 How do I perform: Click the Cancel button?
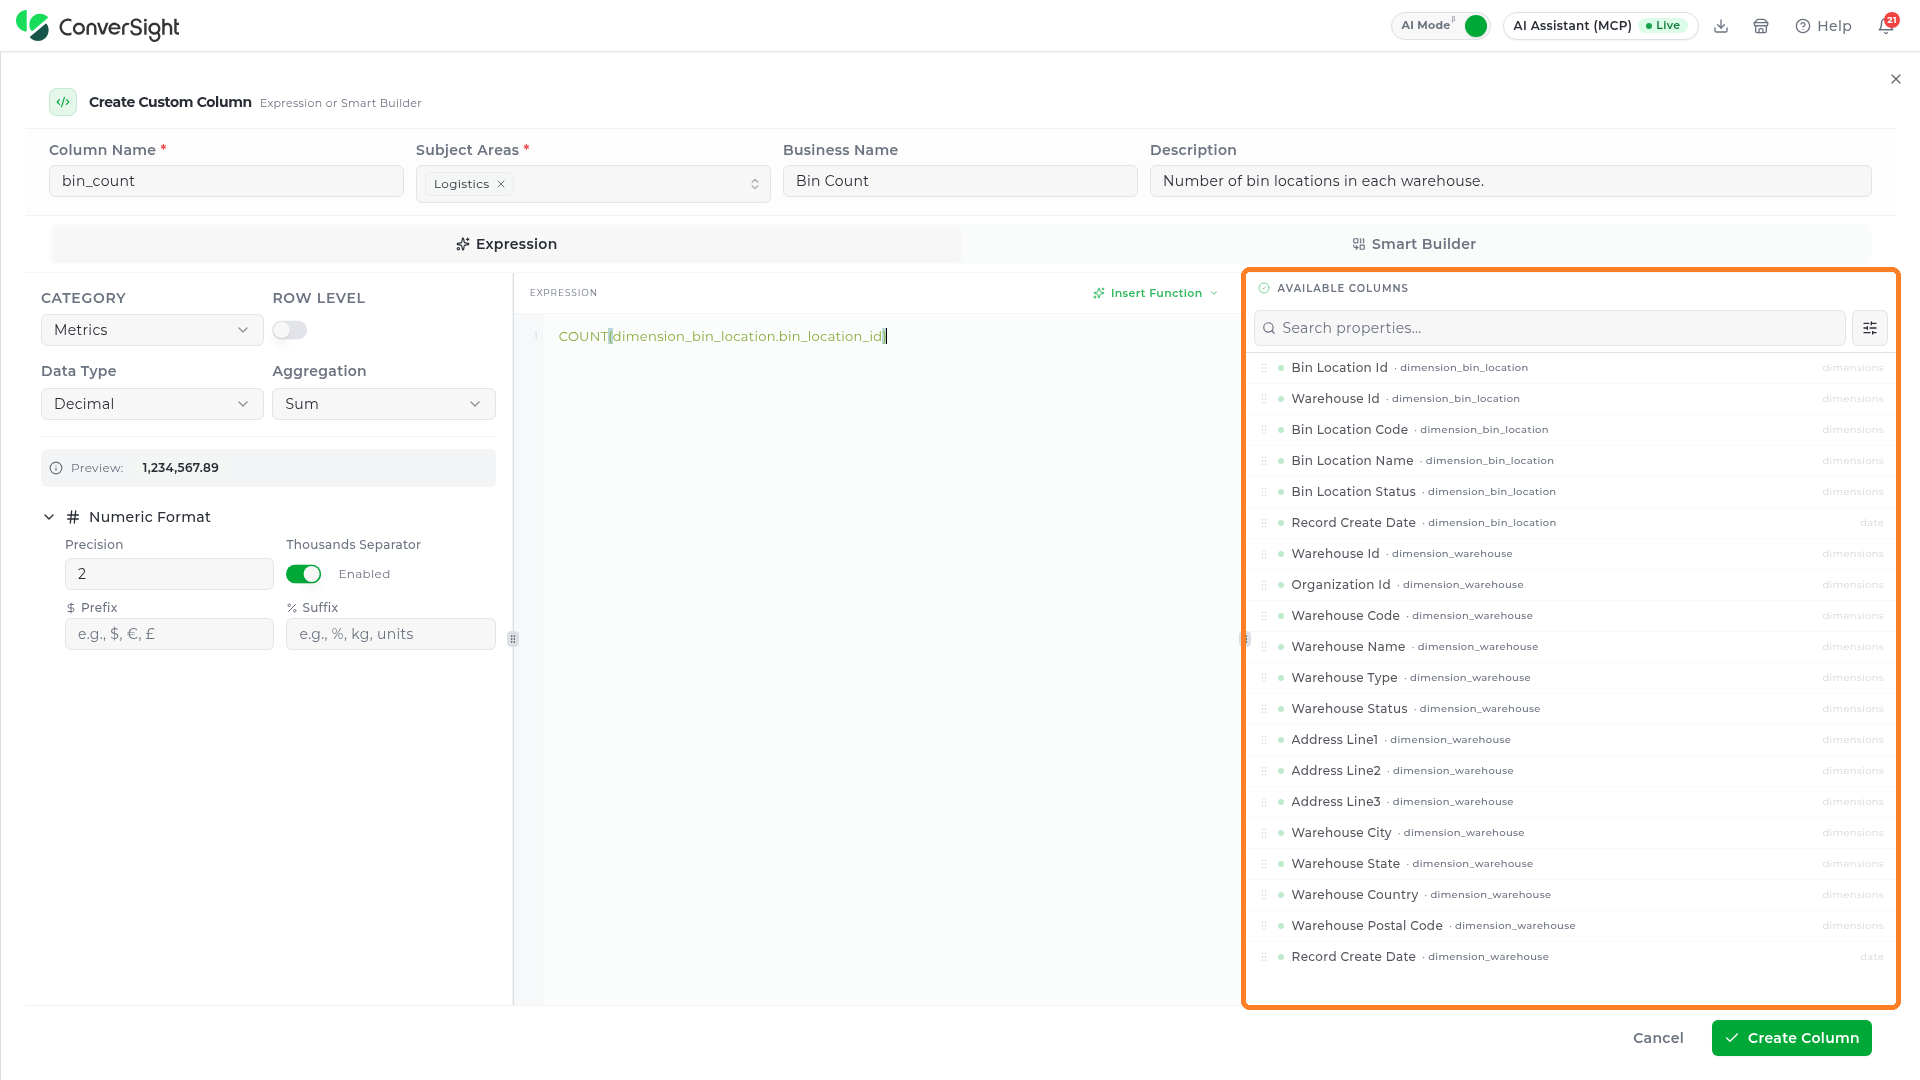tap(1658, 1038)
